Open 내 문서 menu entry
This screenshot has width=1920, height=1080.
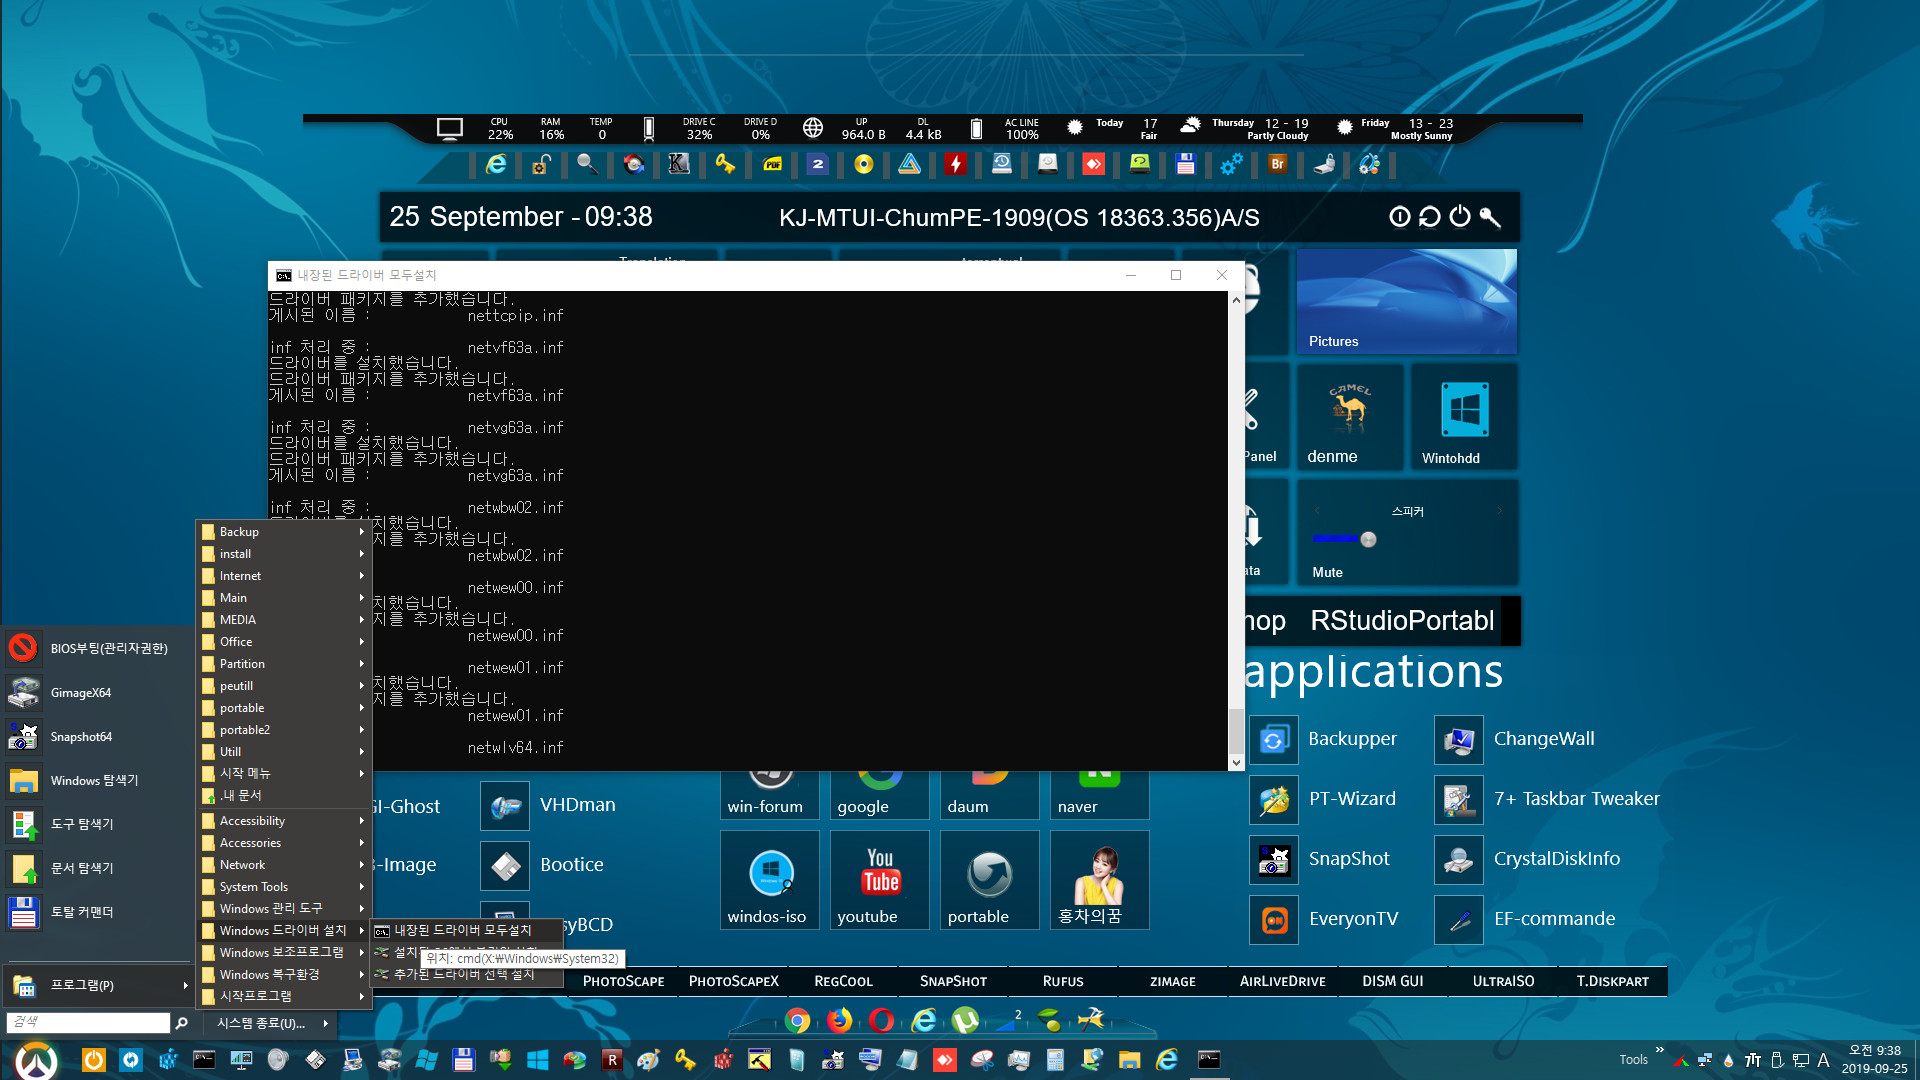click(284, 796)
